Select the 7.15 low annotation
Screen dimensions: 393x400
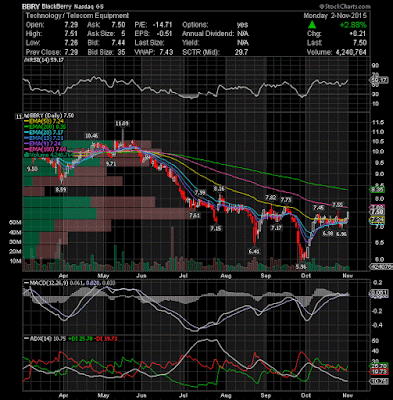pos(216,229)
